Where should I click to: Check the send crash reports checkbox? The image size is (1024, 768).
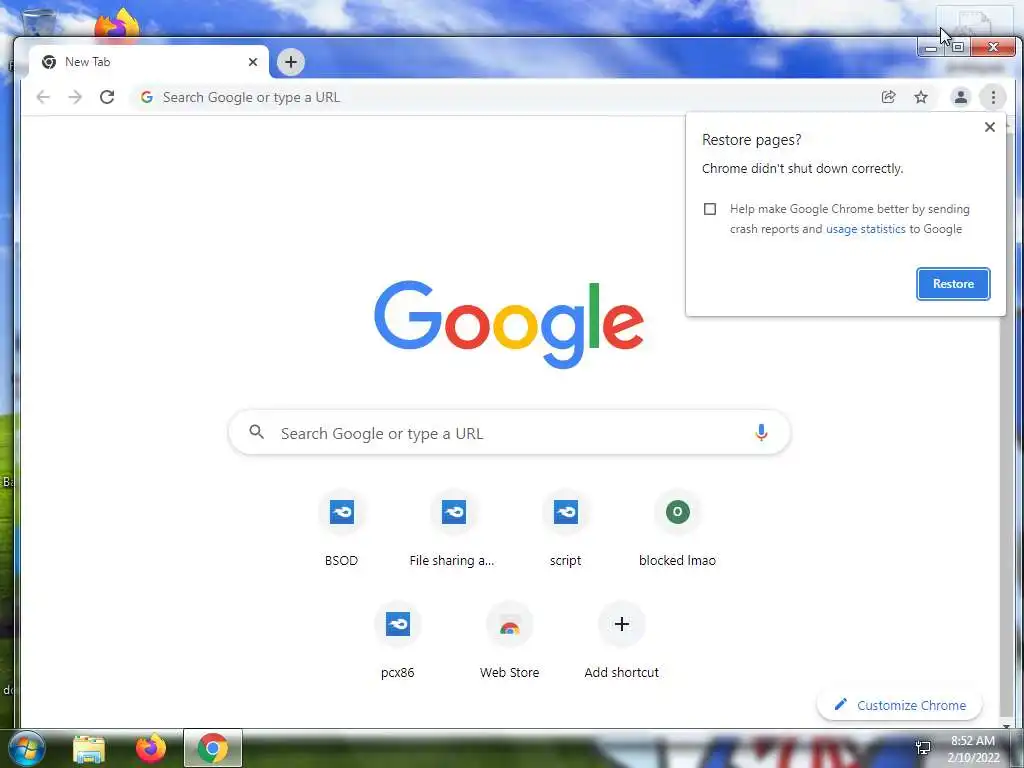(x=710, y=209)
